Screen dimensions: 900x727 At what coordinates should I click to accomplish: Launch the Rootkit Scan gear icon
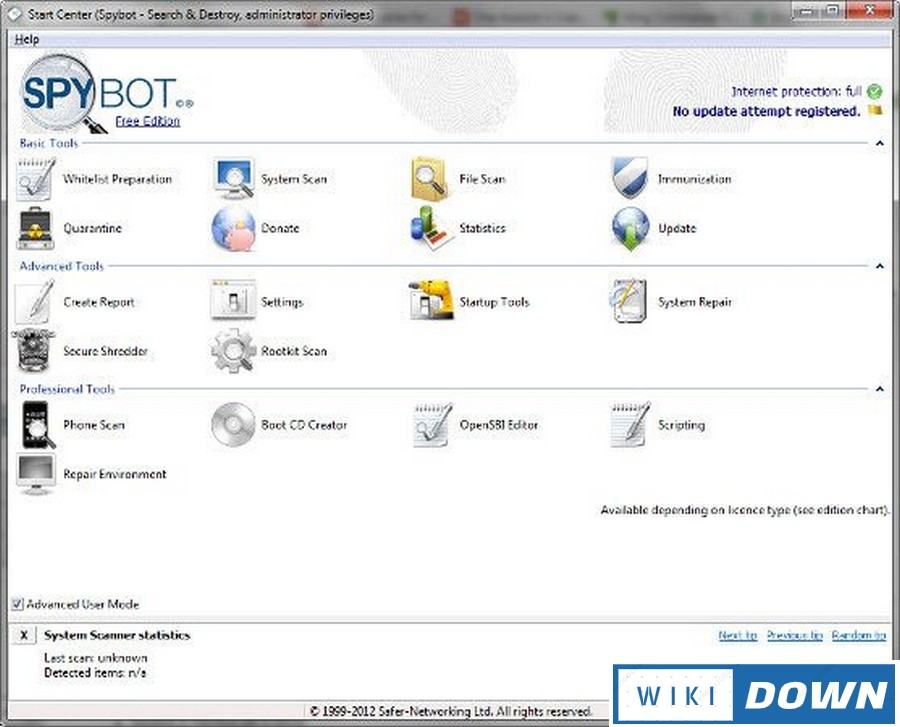coord(233,351)
